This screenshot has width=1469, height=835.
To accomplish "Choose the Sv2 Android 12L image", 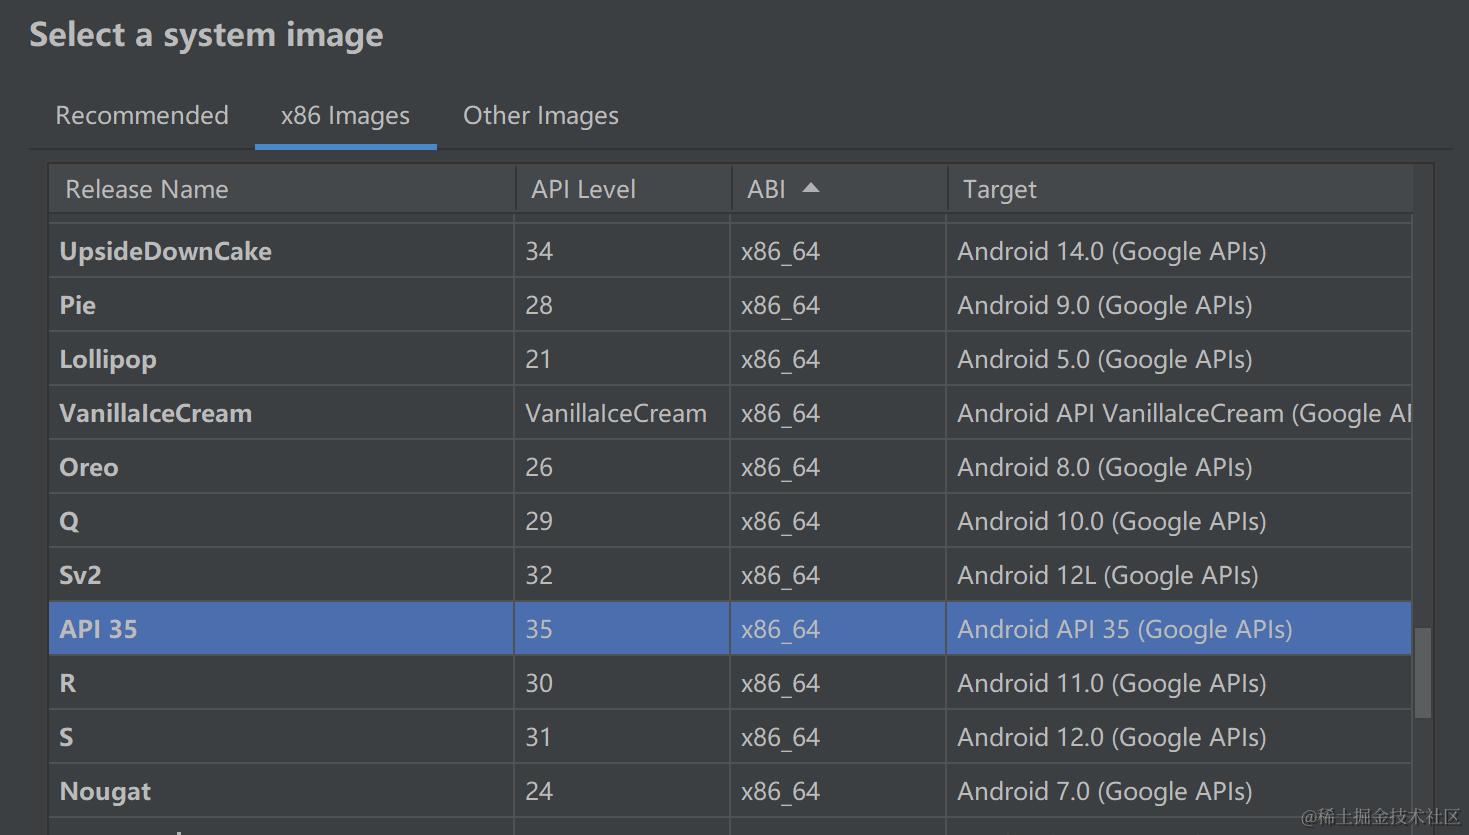I will (x=730, y=575).
